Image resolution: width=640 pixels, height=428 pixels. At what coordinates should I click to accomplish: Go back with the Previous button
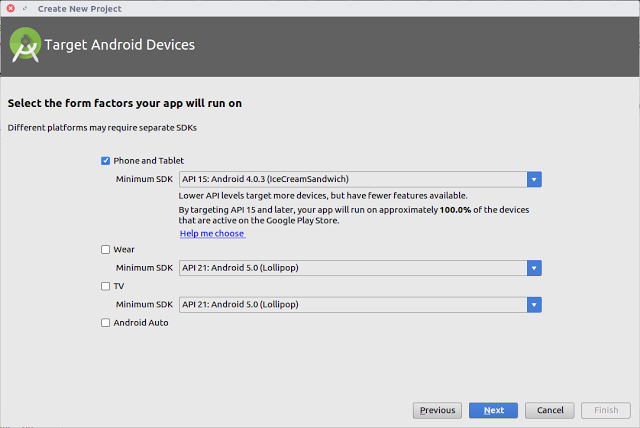tap(437, 410)
